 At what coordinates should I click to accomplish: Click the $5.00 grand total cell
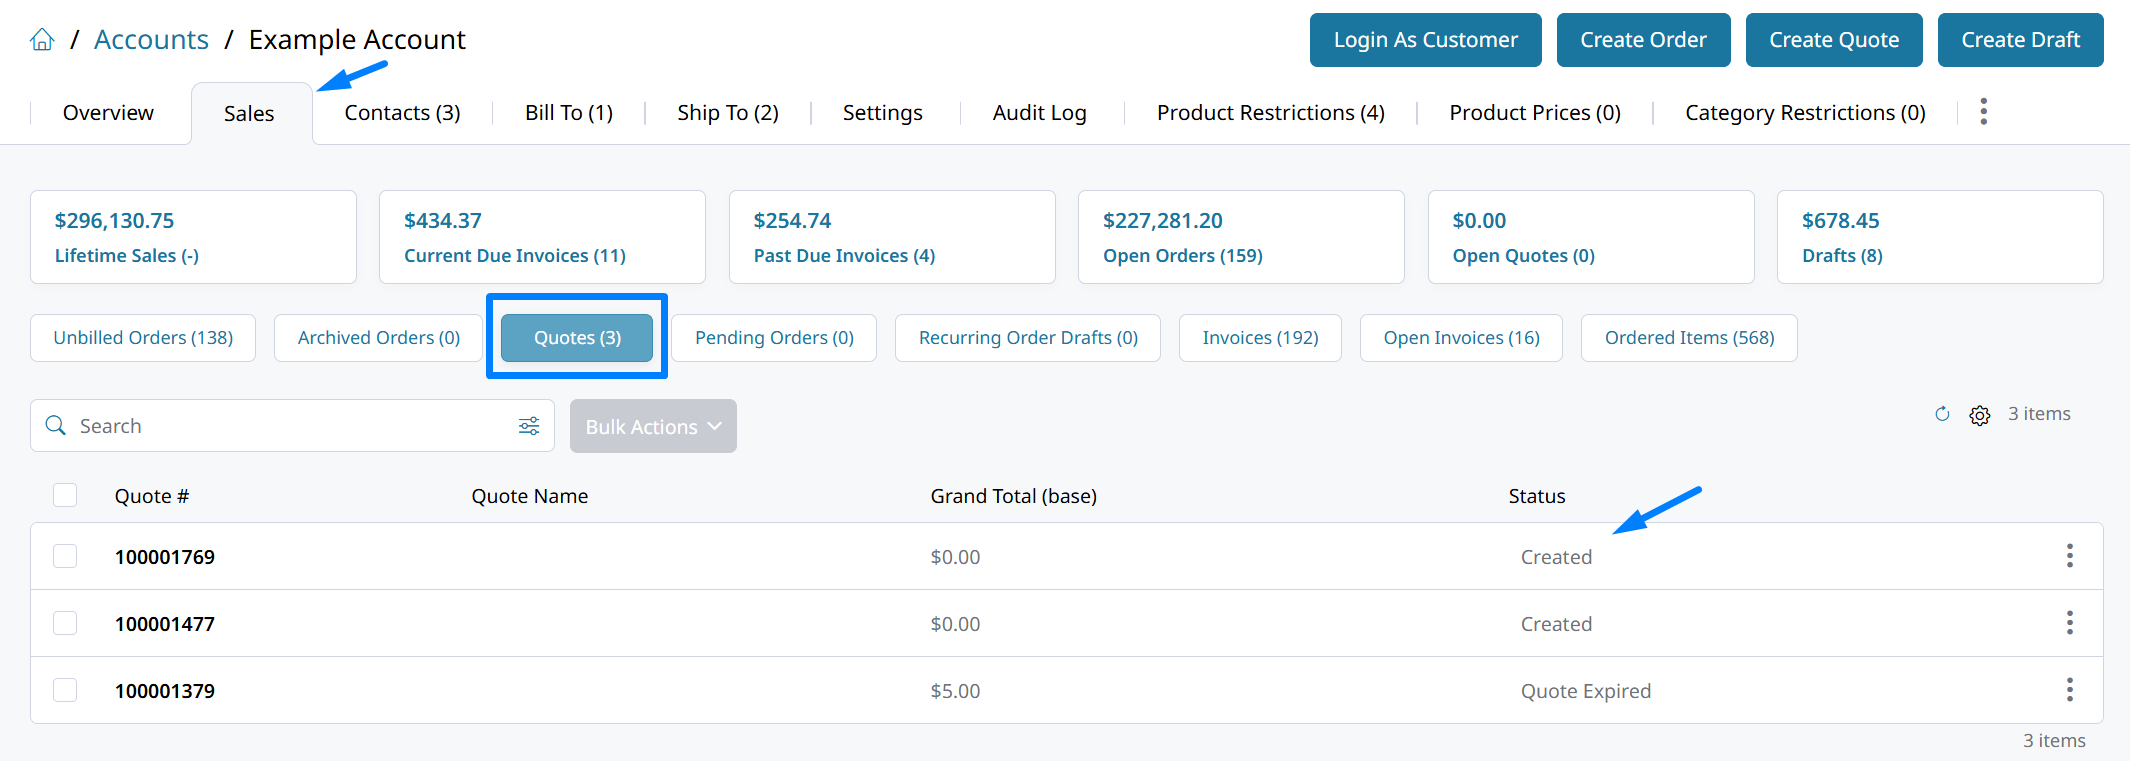(955, 691)
